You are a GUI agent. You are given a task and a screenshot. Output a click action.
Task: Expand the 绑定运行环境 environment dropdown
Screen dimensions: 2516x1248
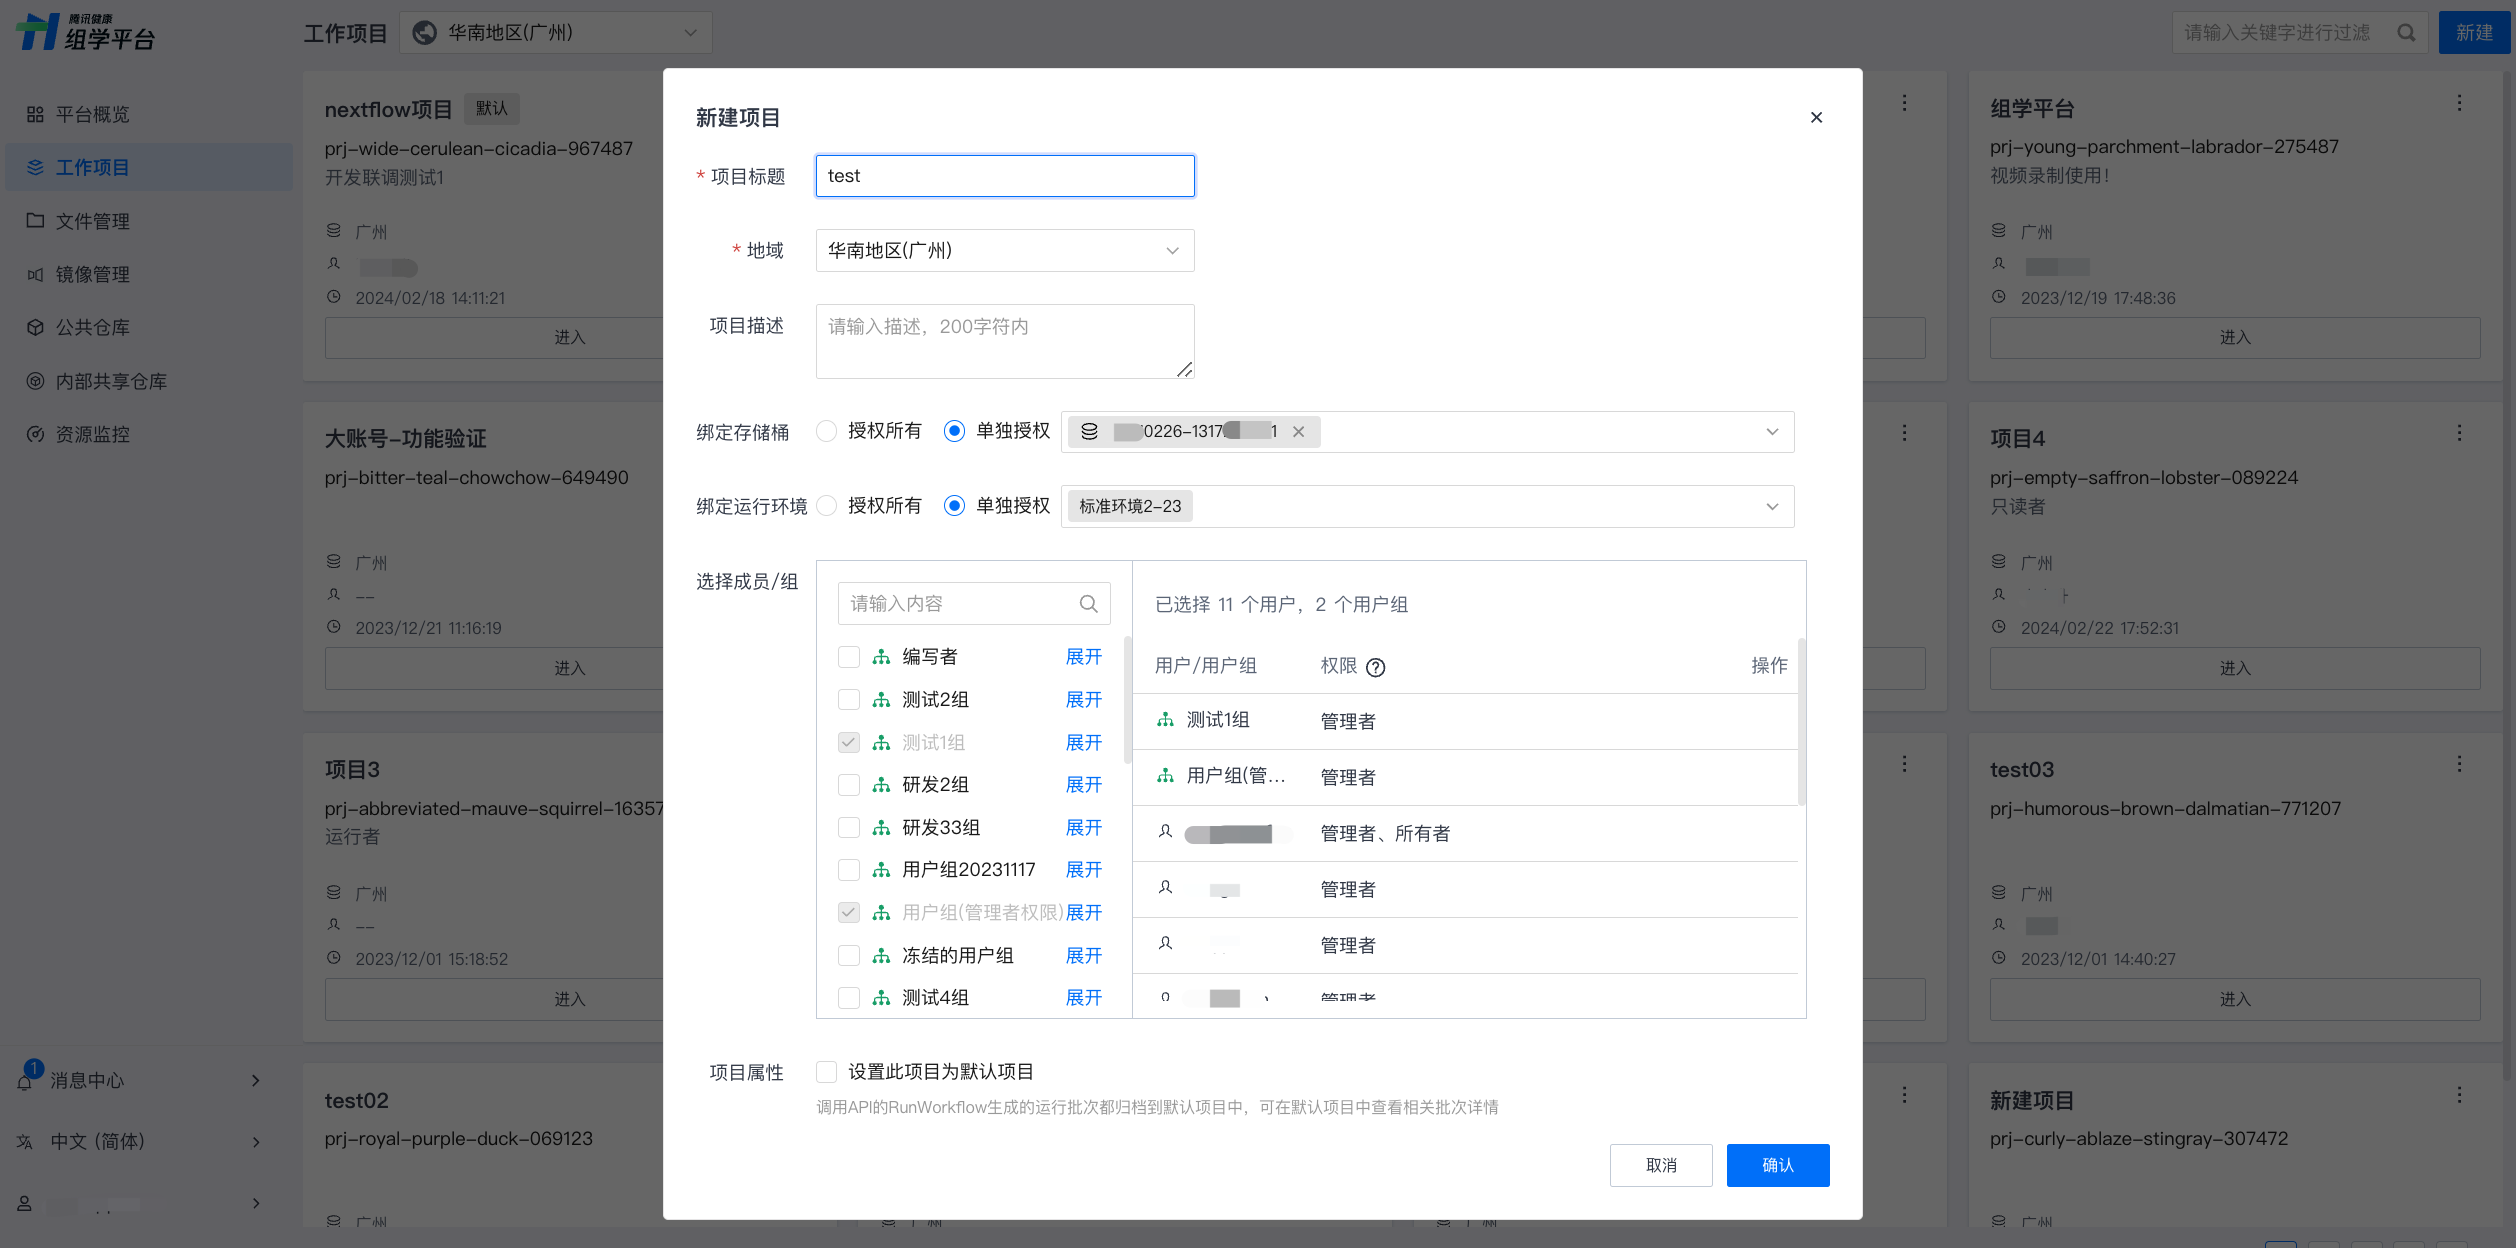pos(1771,507)
